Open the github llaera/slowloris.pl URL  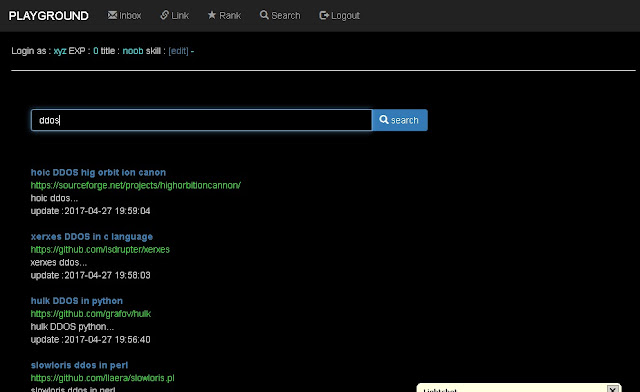tap(102, 378)
